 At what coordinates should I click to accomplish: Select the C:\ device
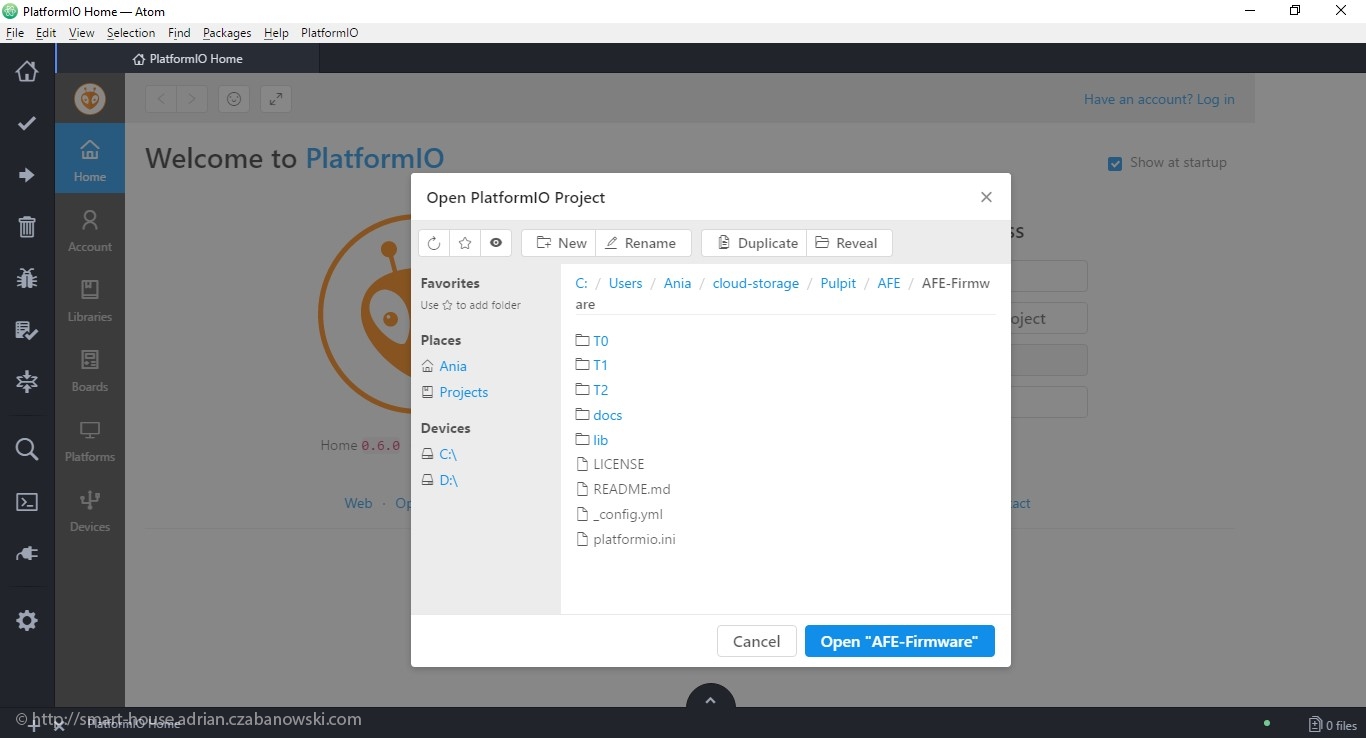tap(448, 454)
